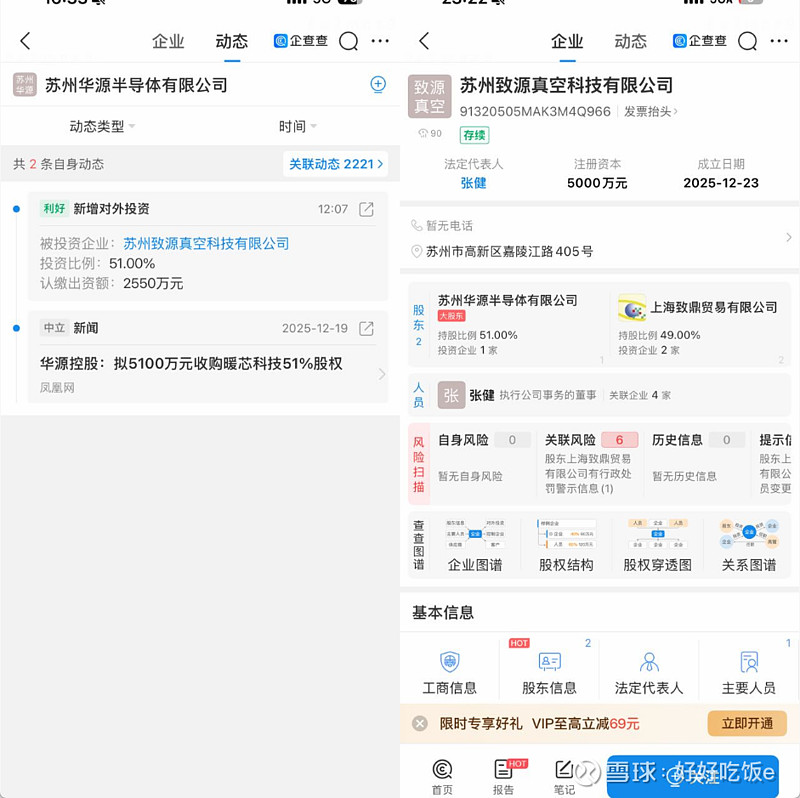Open 法定代表人 section
800x798 pixels.
[x=649, y=672]
